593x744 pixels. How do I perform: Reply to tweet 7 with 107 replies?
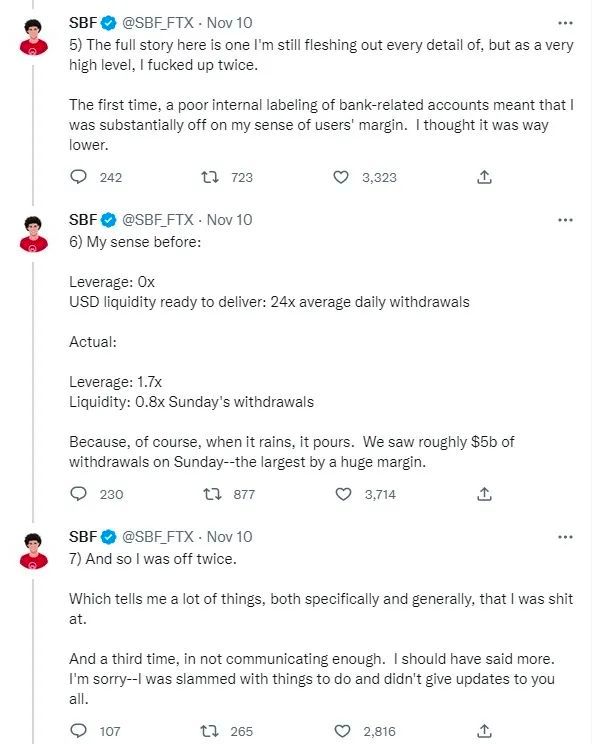[79, 731]
